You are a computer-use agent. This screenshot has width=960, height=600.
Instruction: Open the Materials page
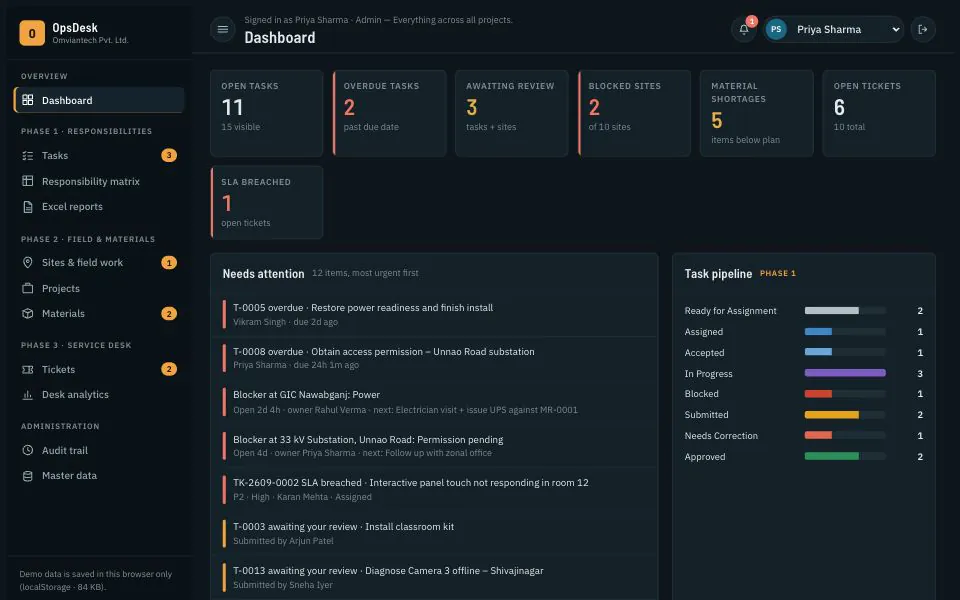click(x=99, y=313)
